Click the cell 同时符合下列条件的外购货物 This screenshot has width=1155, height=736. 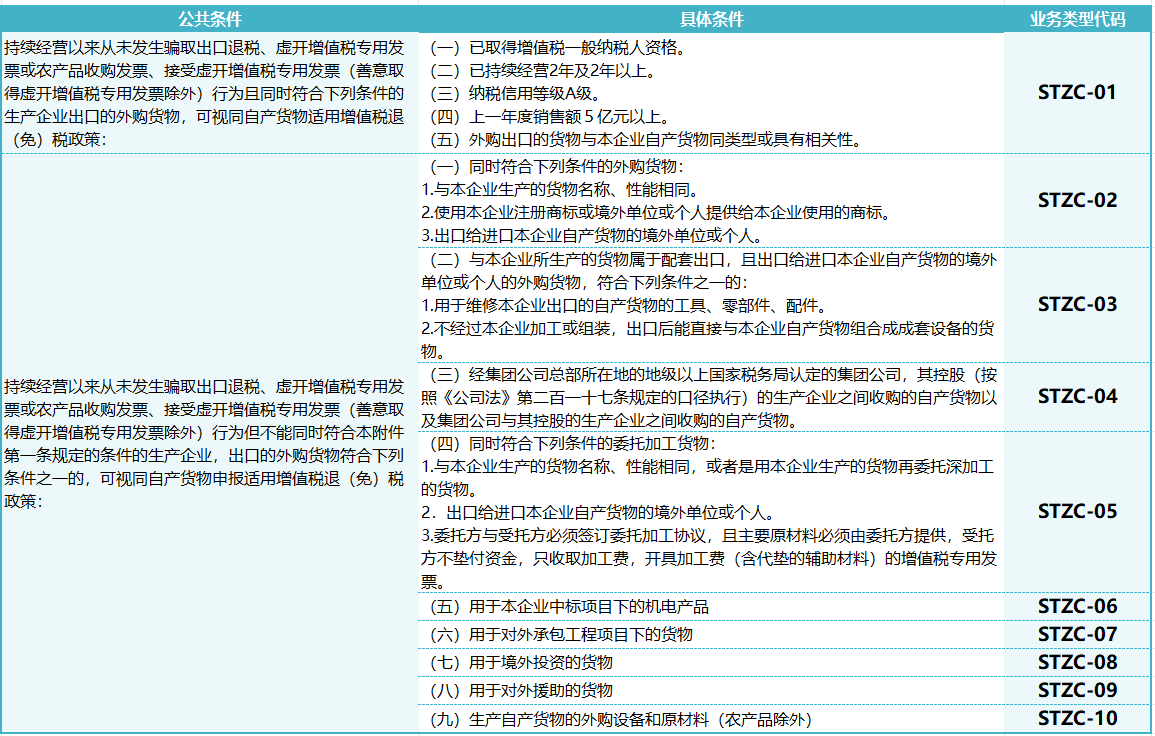(711, 200)
